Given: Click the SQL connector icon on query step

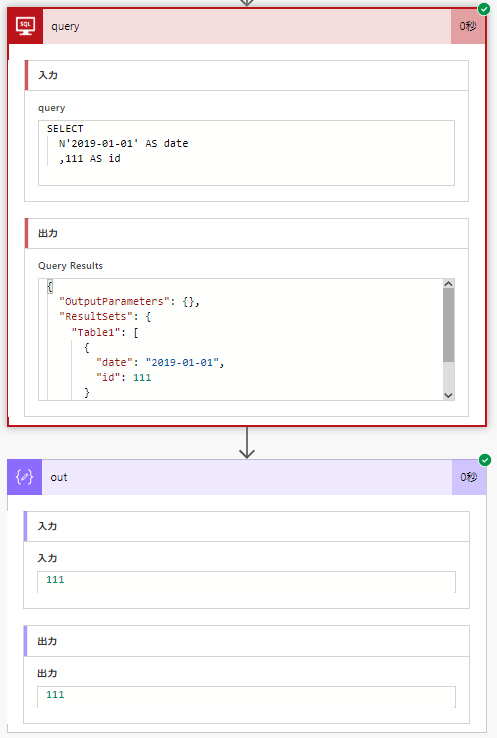Looking at the screenshot, I should pos(25,26).
